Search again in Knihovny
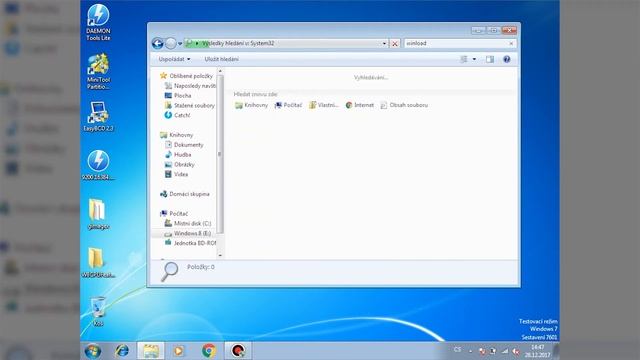Screen dimensions: 640x360 click(x=251, y=105)
